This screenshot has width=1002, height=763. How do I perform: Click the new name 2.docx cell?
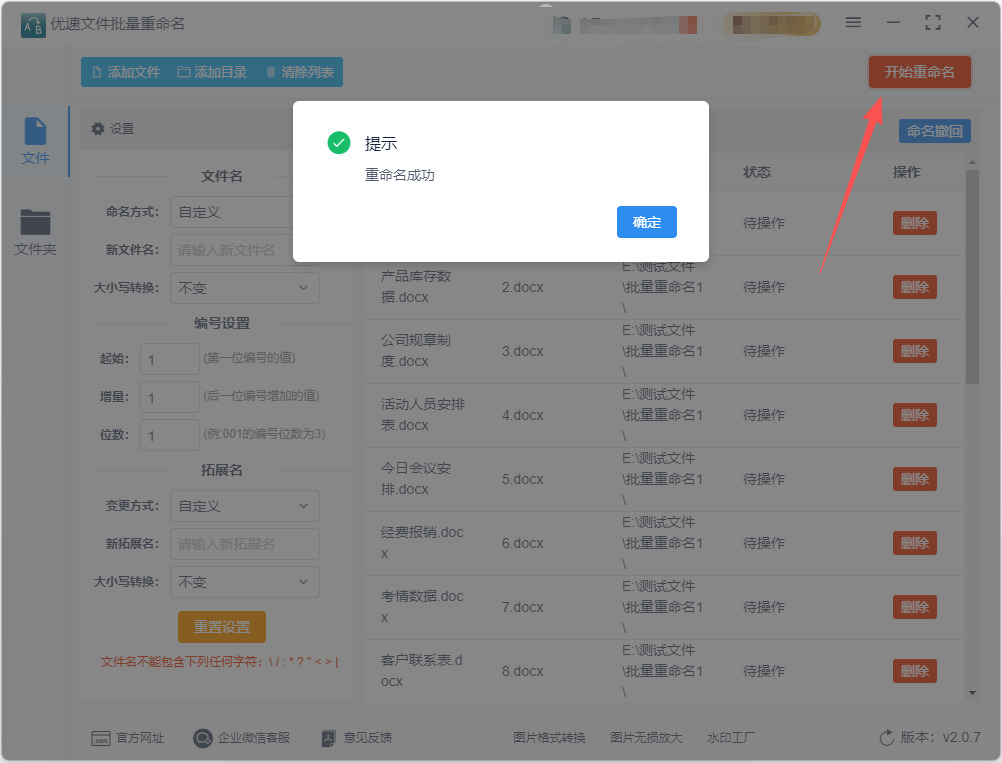(522, 288)
